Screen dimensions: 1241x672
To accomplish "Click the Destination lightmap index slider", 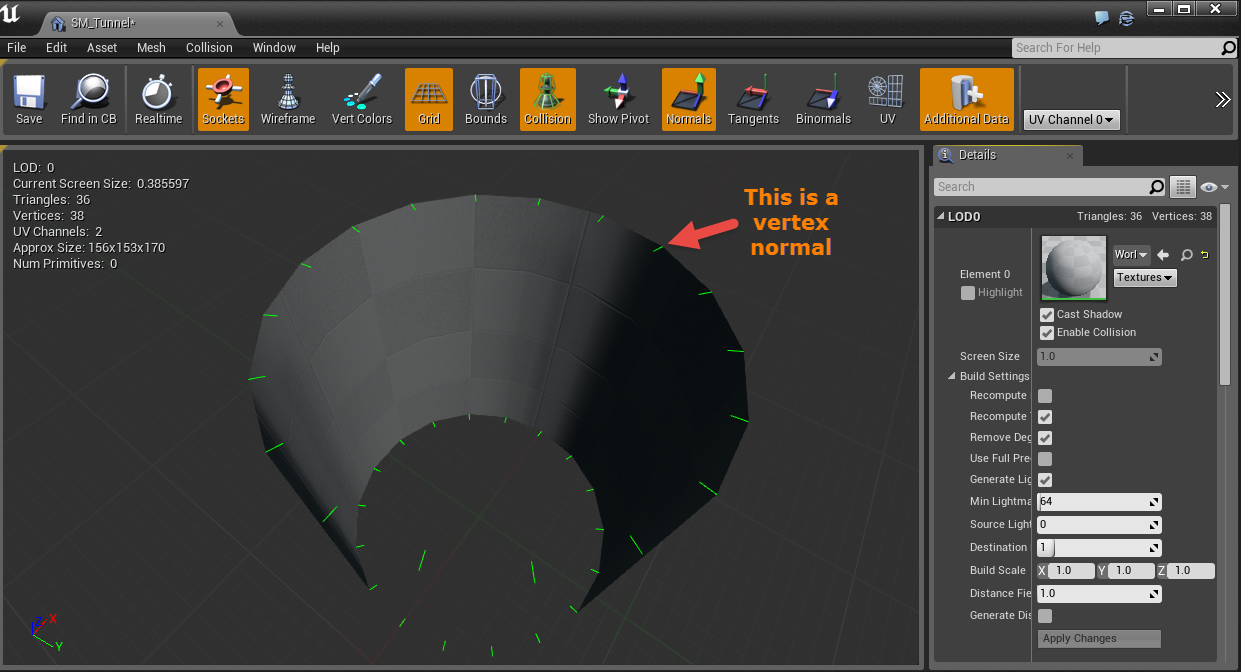I will click(x=1099, y=548).
